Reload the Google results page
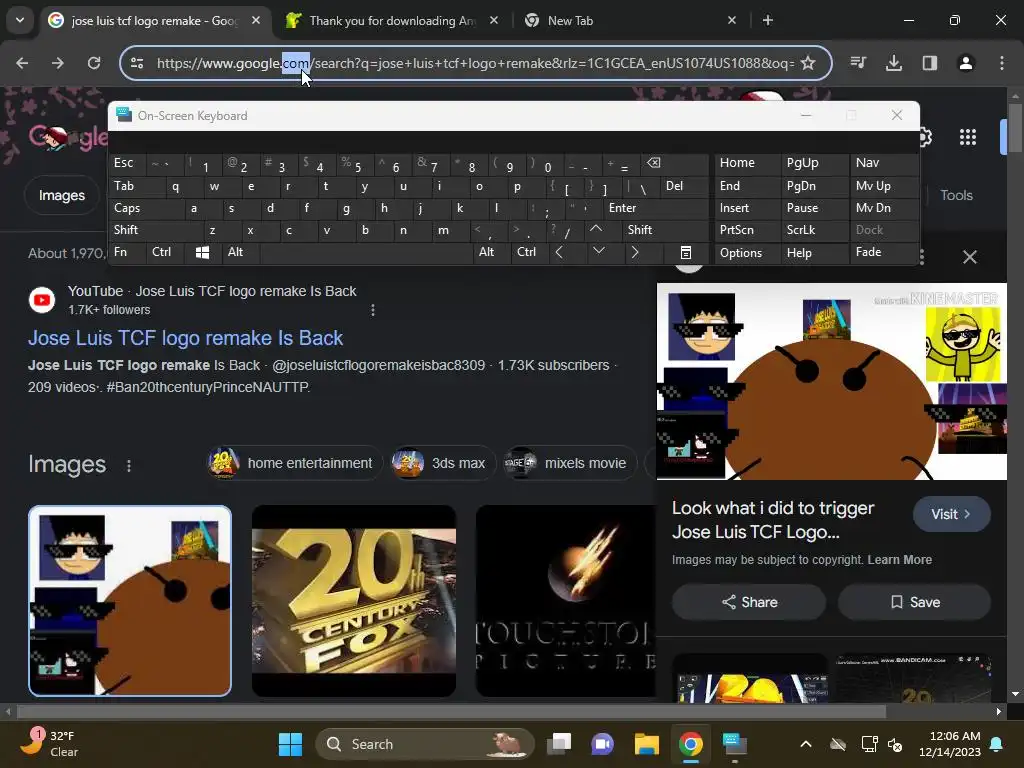 94,63
